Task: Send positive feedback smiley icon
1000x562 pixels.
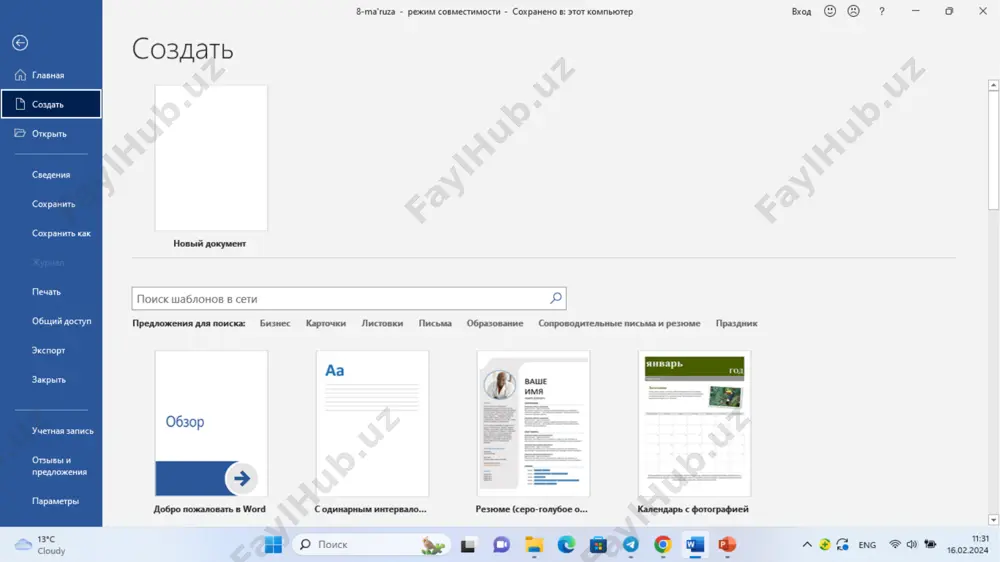Action: pos(830,11)
